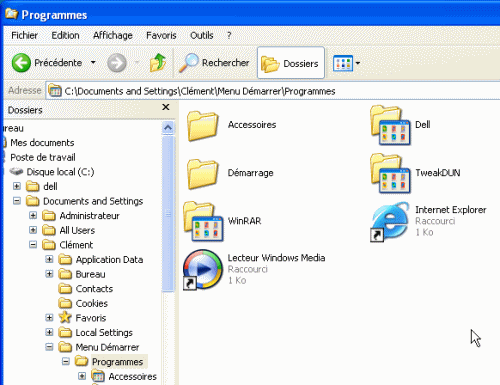Click the Lecteur Windows Media name
The width and height of the screenshot is (500, 385).
point(276,258)
